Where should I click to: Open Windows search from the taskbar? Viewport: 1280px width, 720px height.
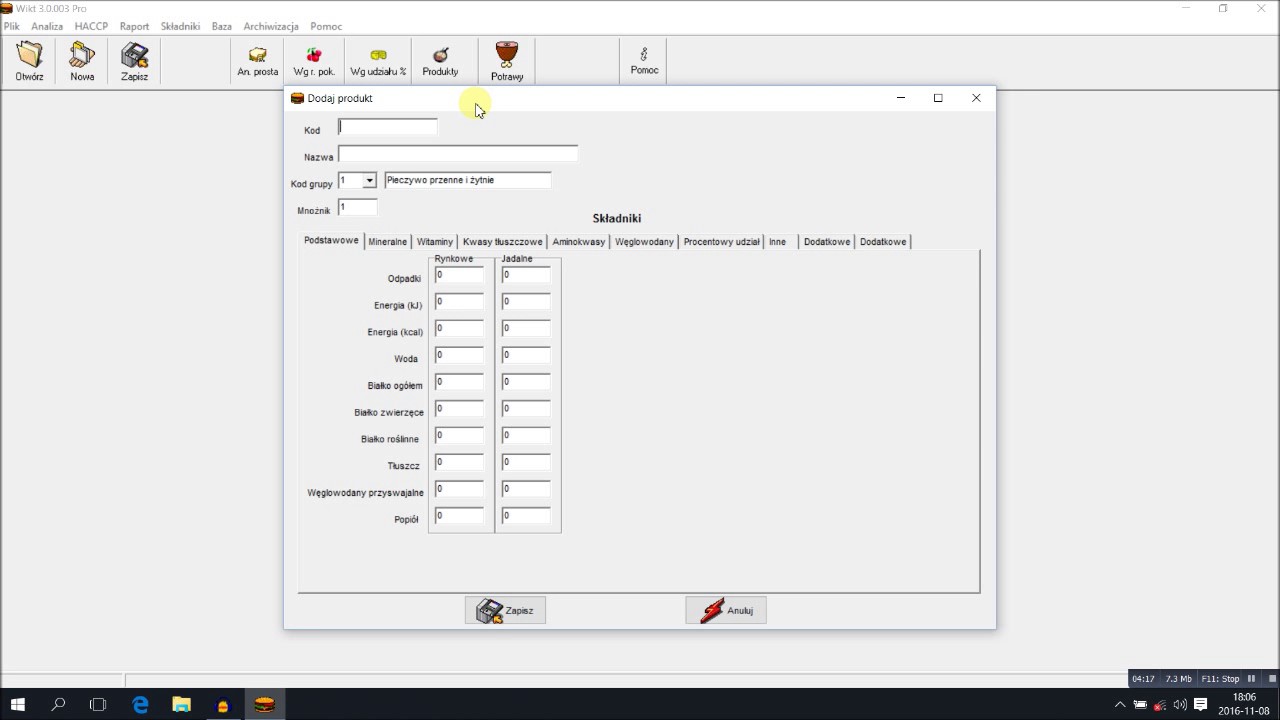pyautogui.click(x=58, y=704)
